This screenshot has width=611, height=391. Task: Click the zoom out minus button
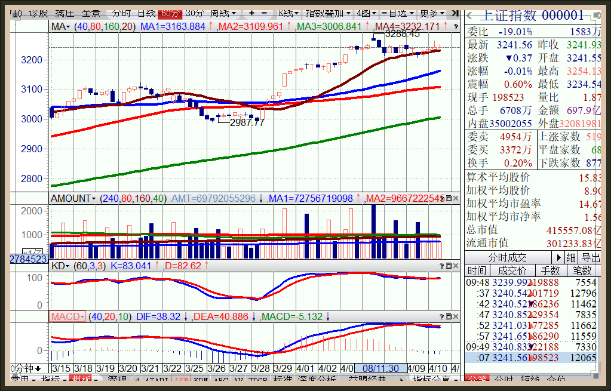coord(264,13)
